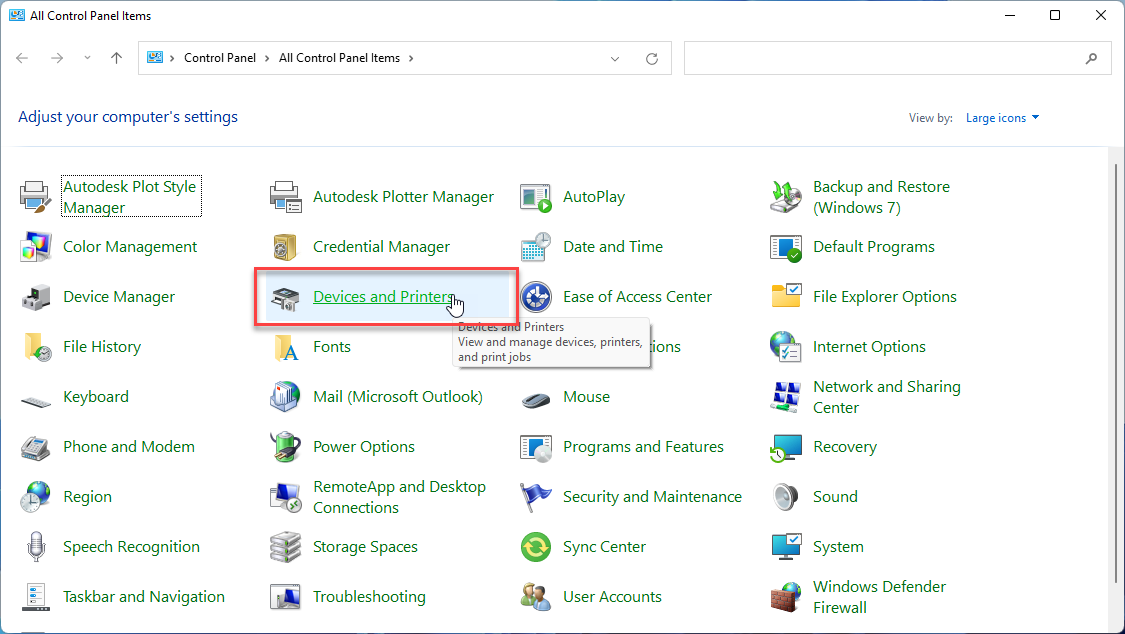Screen dimensions: 1125x634
Task: Click the Region globe icon
Action: (x=35, y=496)
